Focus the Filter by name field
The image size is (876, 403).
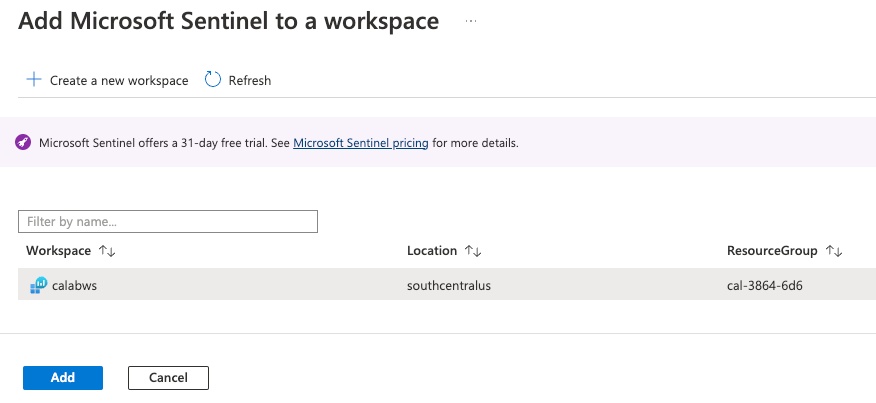click(x=168, y=221)
